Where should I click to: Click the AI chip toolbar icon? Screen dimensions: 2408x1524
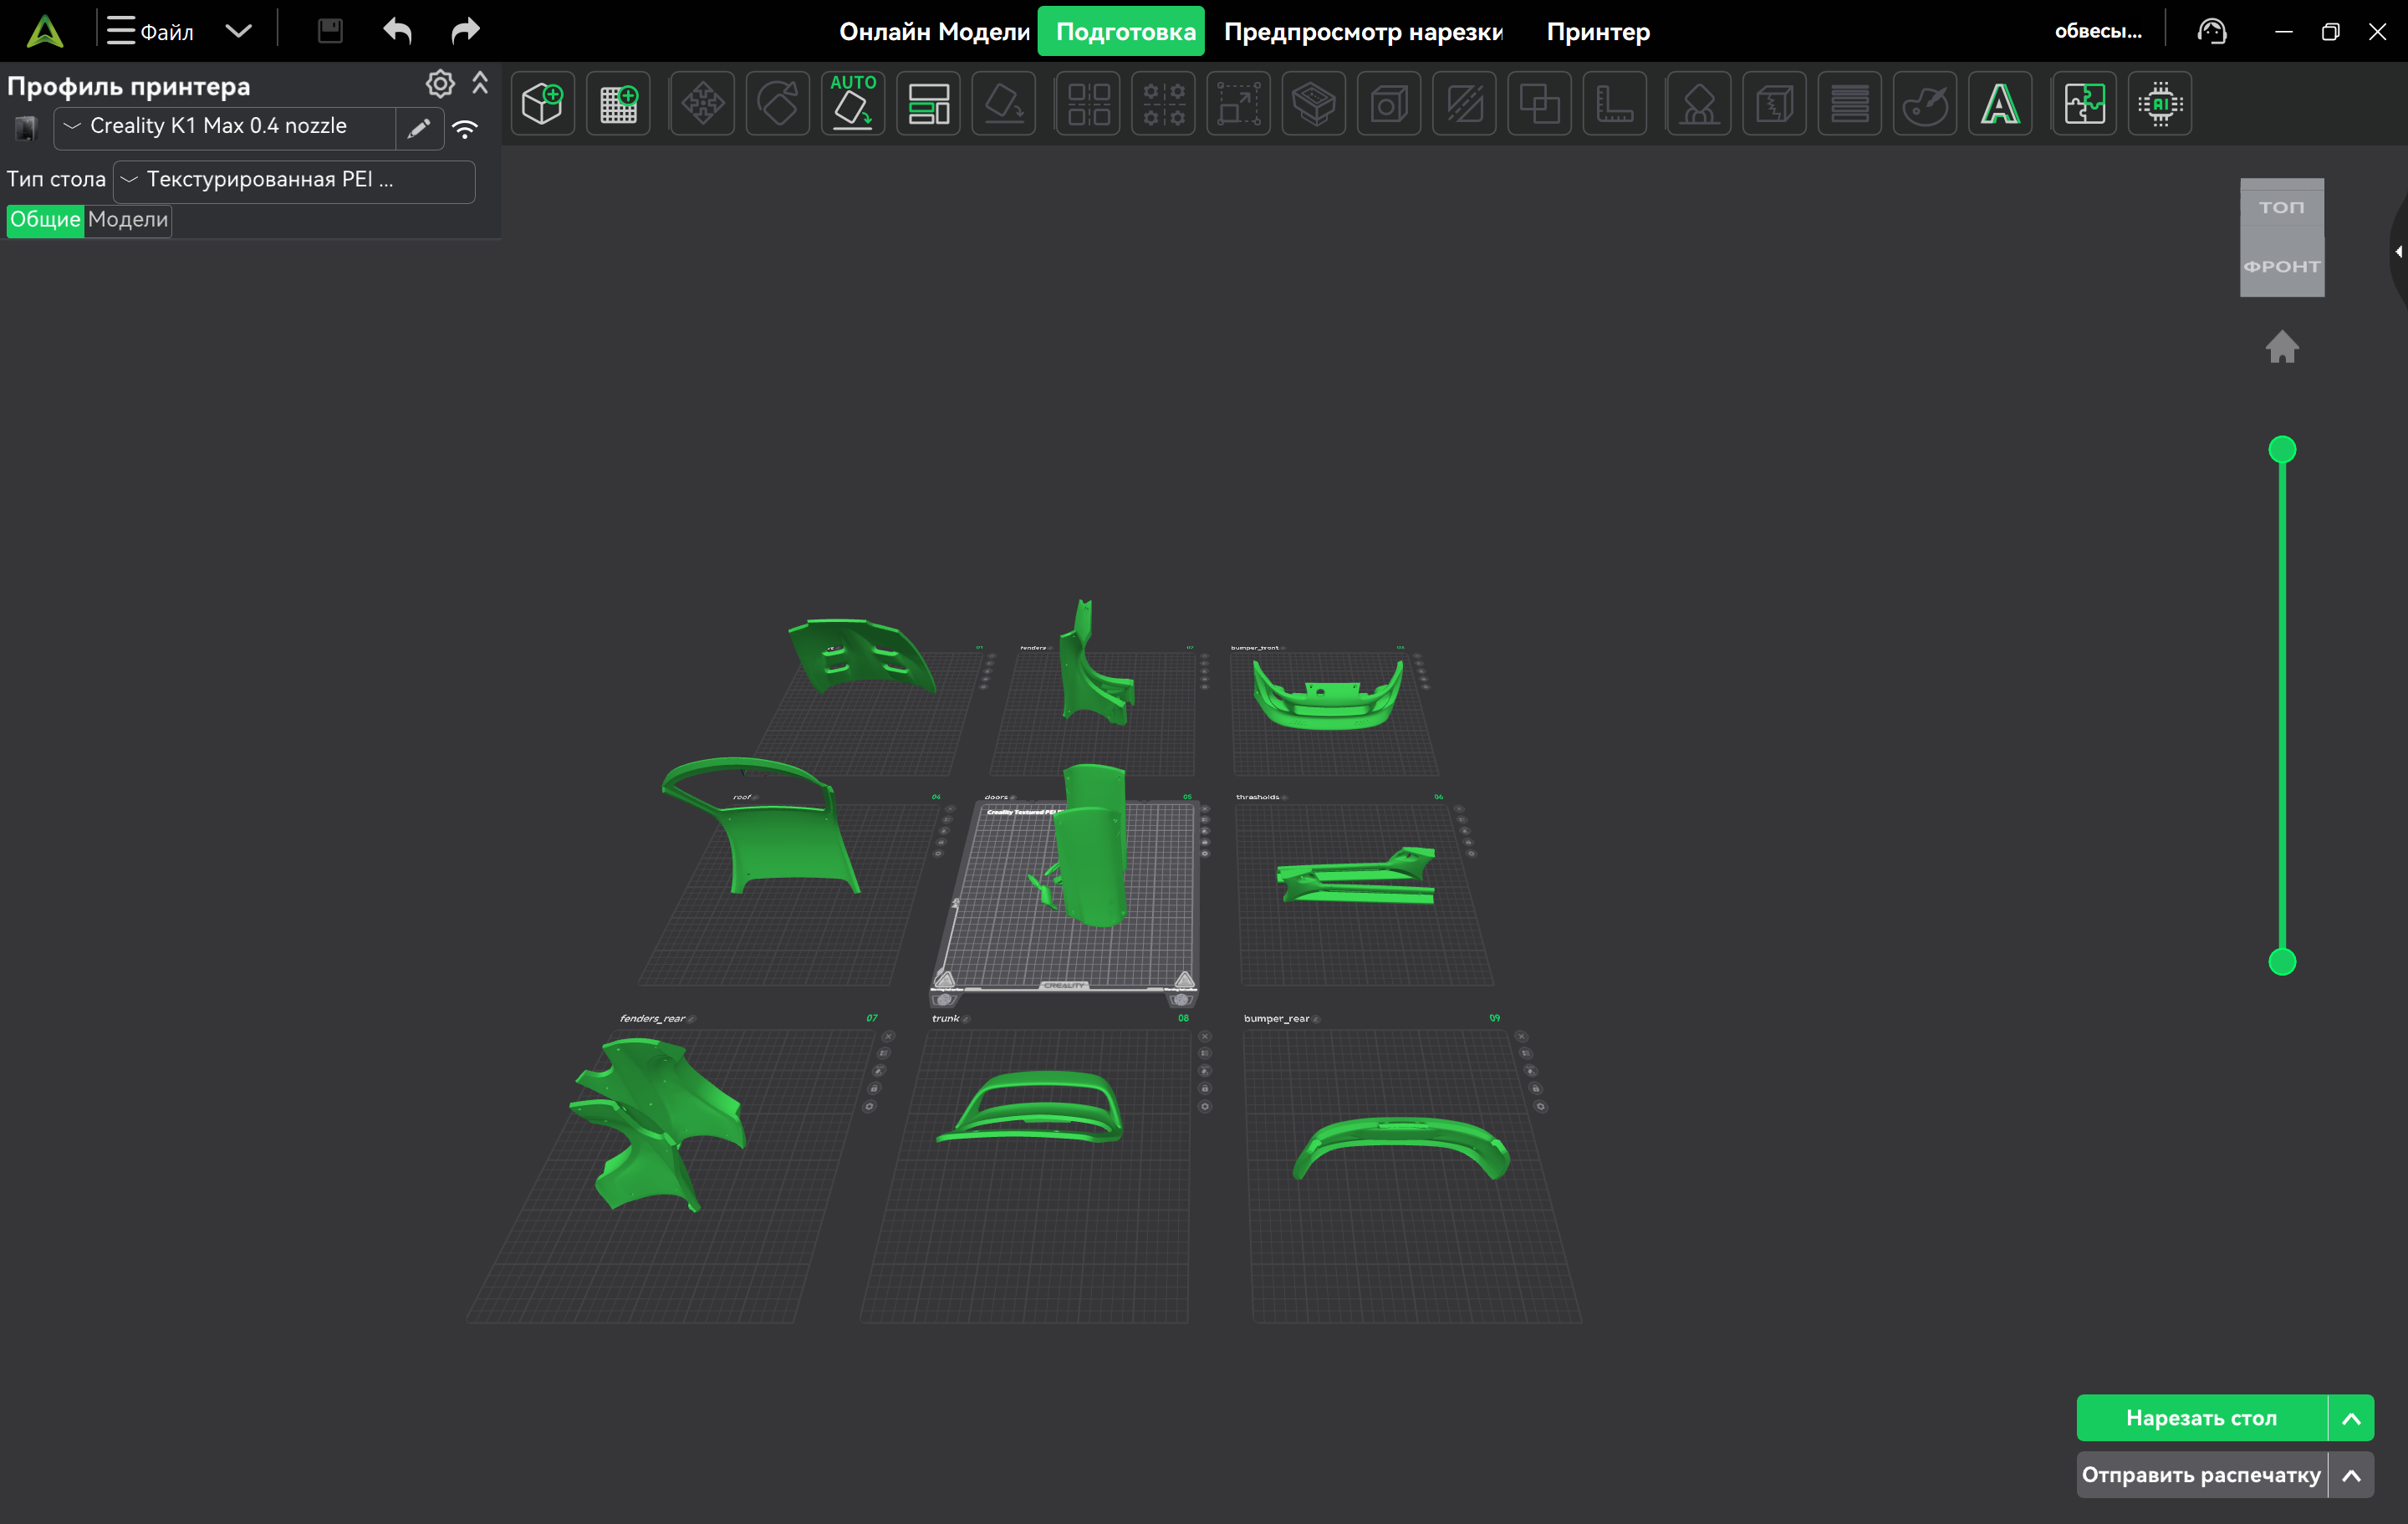click(2159, 103)
